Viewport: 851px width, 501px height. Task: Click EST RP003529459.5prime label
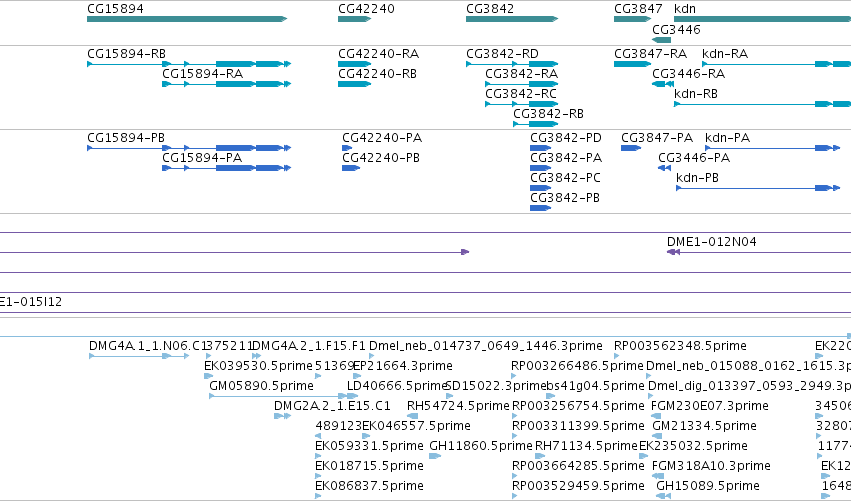[578, 486]
